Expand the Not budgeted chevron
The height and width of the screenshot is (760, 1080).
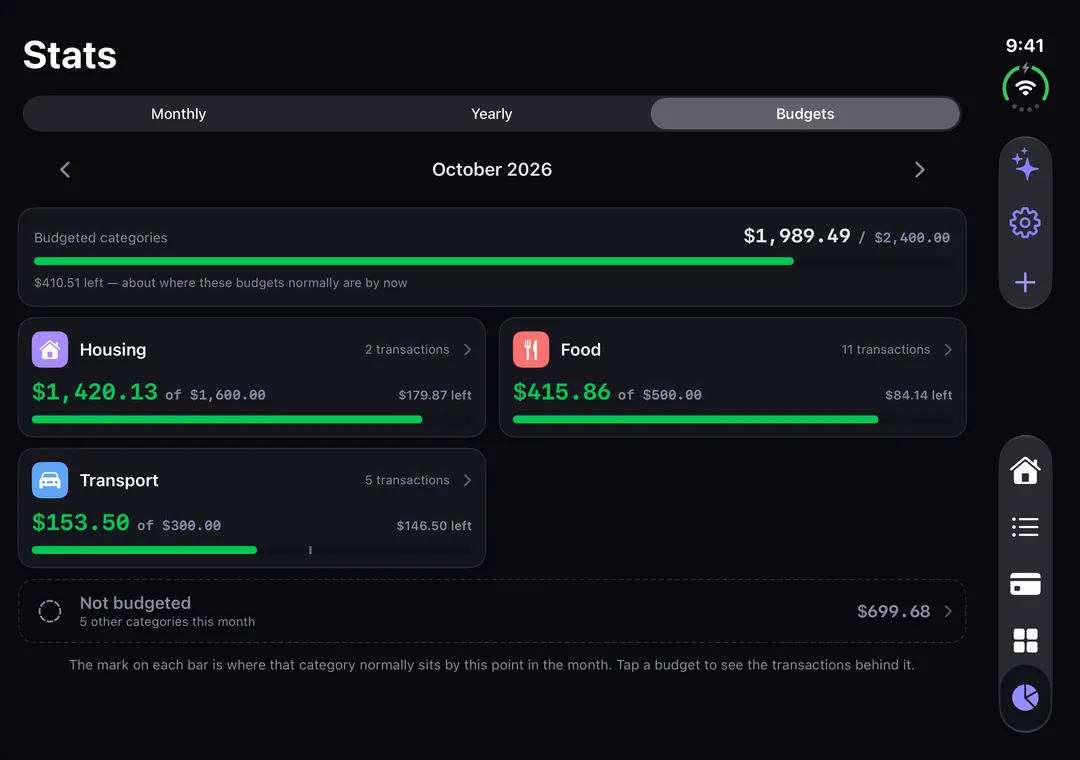click(x=948, y=611)
